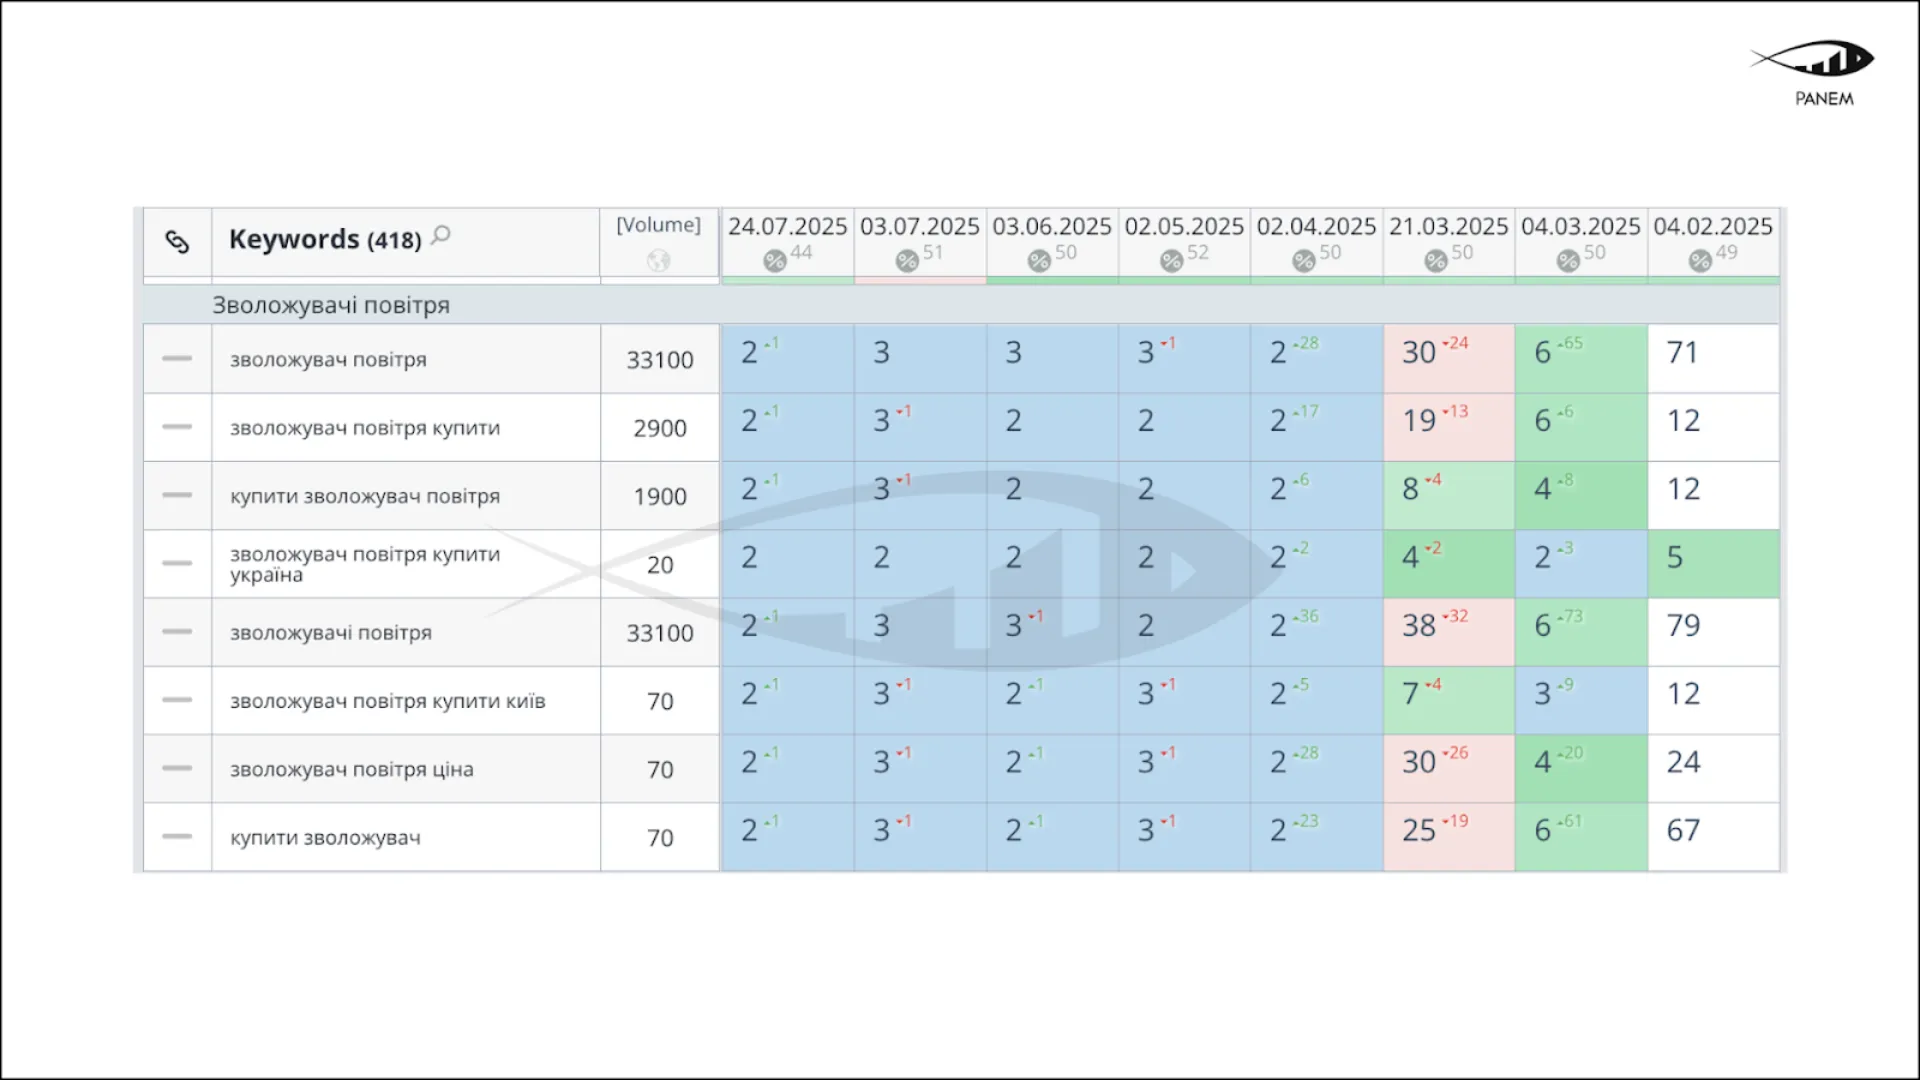The height and width of the screenshot is (1080, 1920).
Task: Click the percent icon under 04.02.2025
Action: click(1700, 261)
